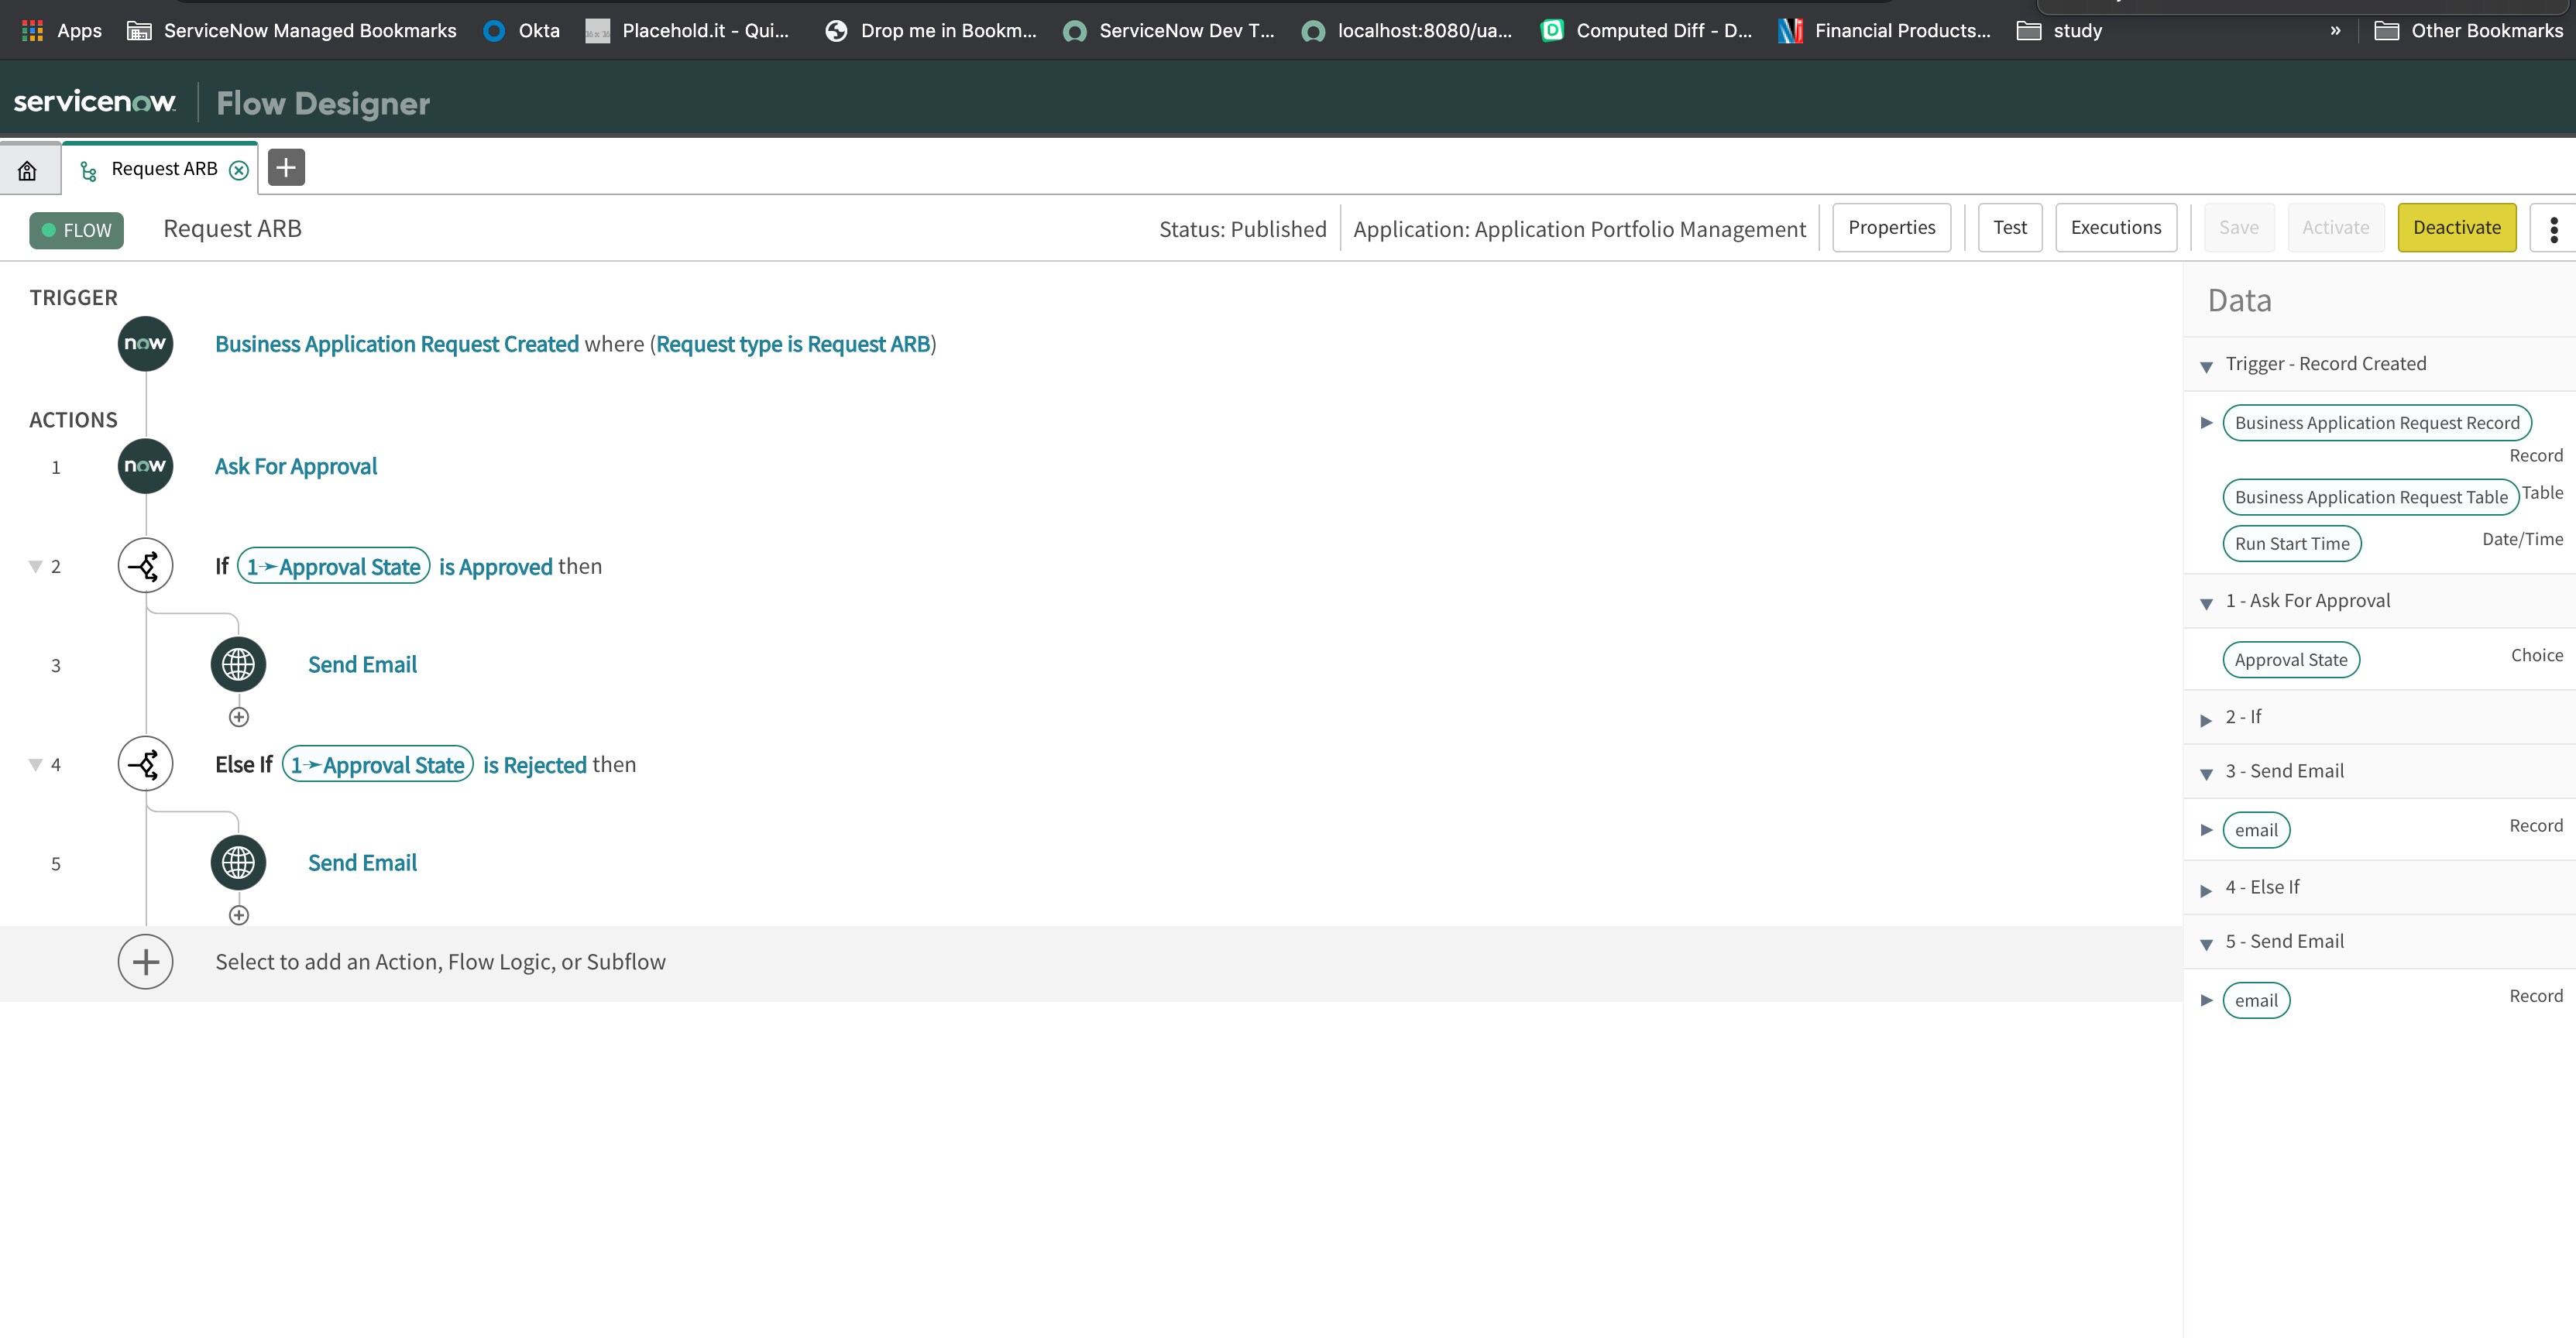
Task: Open the Ask For Approval action
Action: pos(296,466)
